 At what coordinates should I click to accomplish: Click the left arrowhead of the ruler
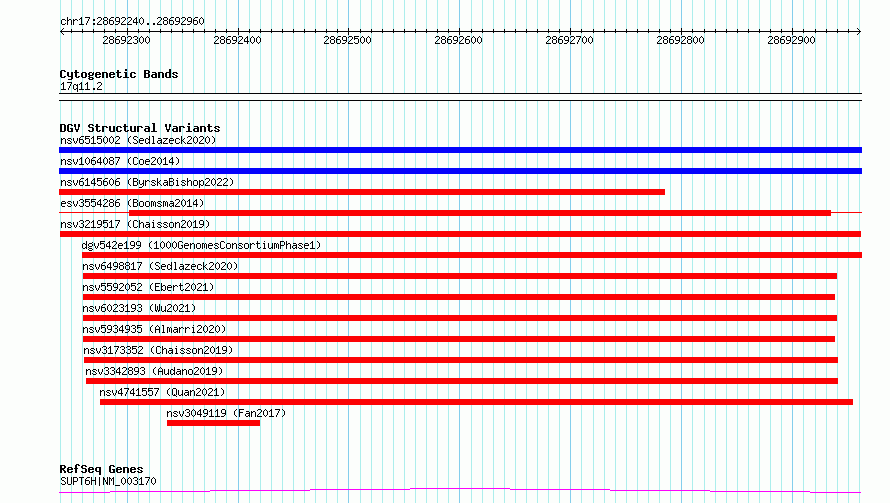(62, 32)
